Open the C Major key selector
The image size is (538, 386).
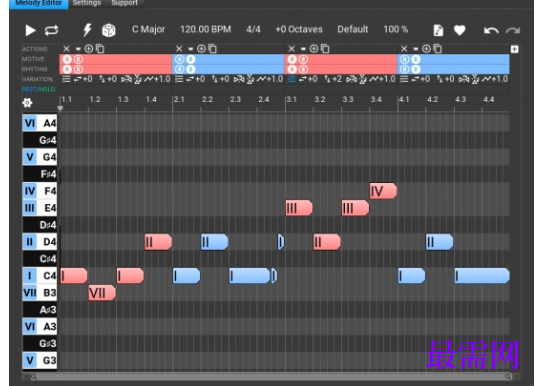pos(149,30)
